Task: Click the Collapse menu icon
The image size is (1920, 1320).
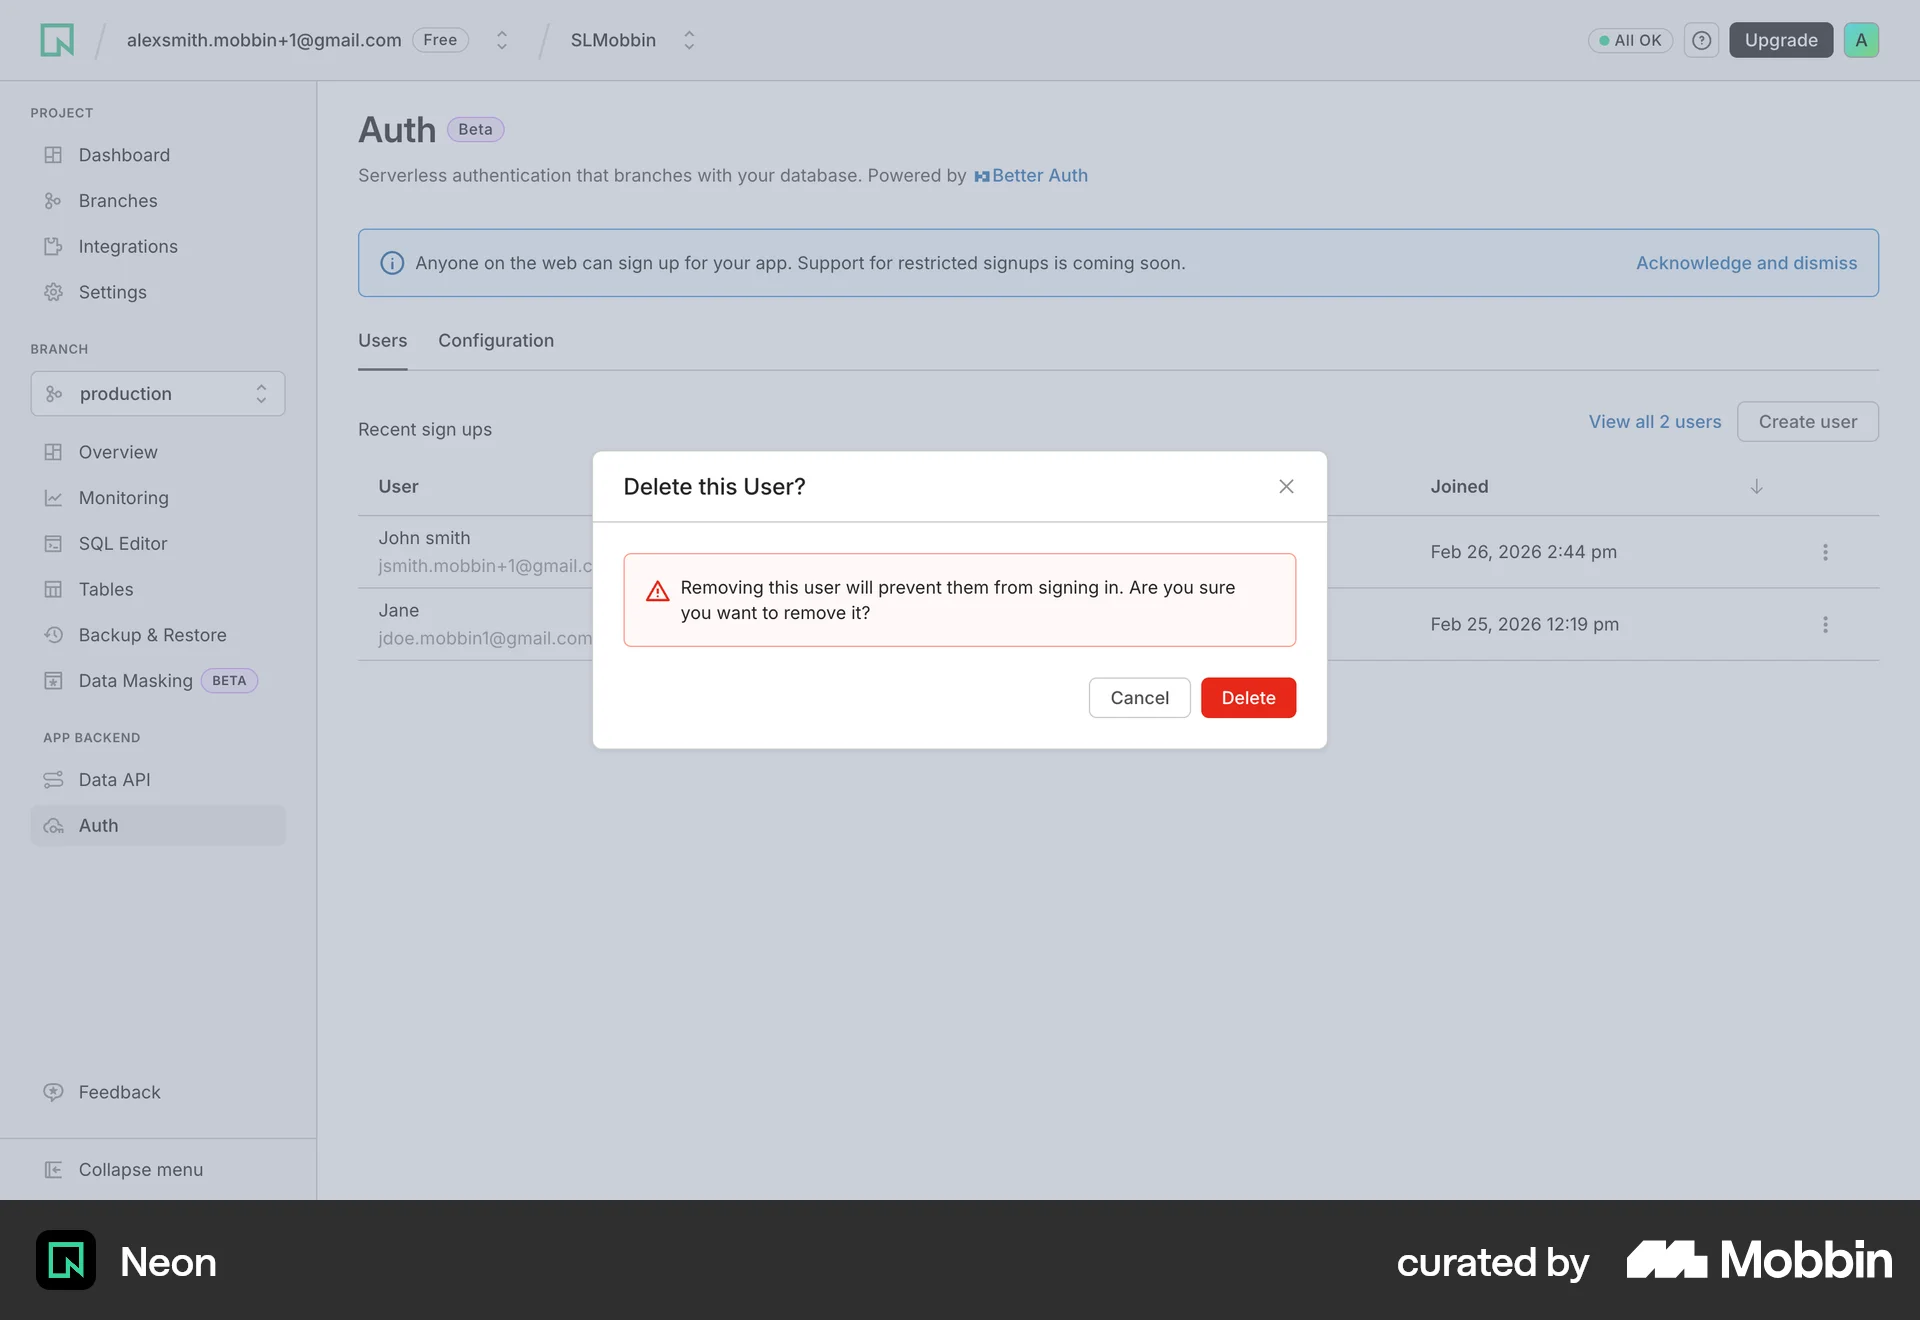Action: [53, 1170]
